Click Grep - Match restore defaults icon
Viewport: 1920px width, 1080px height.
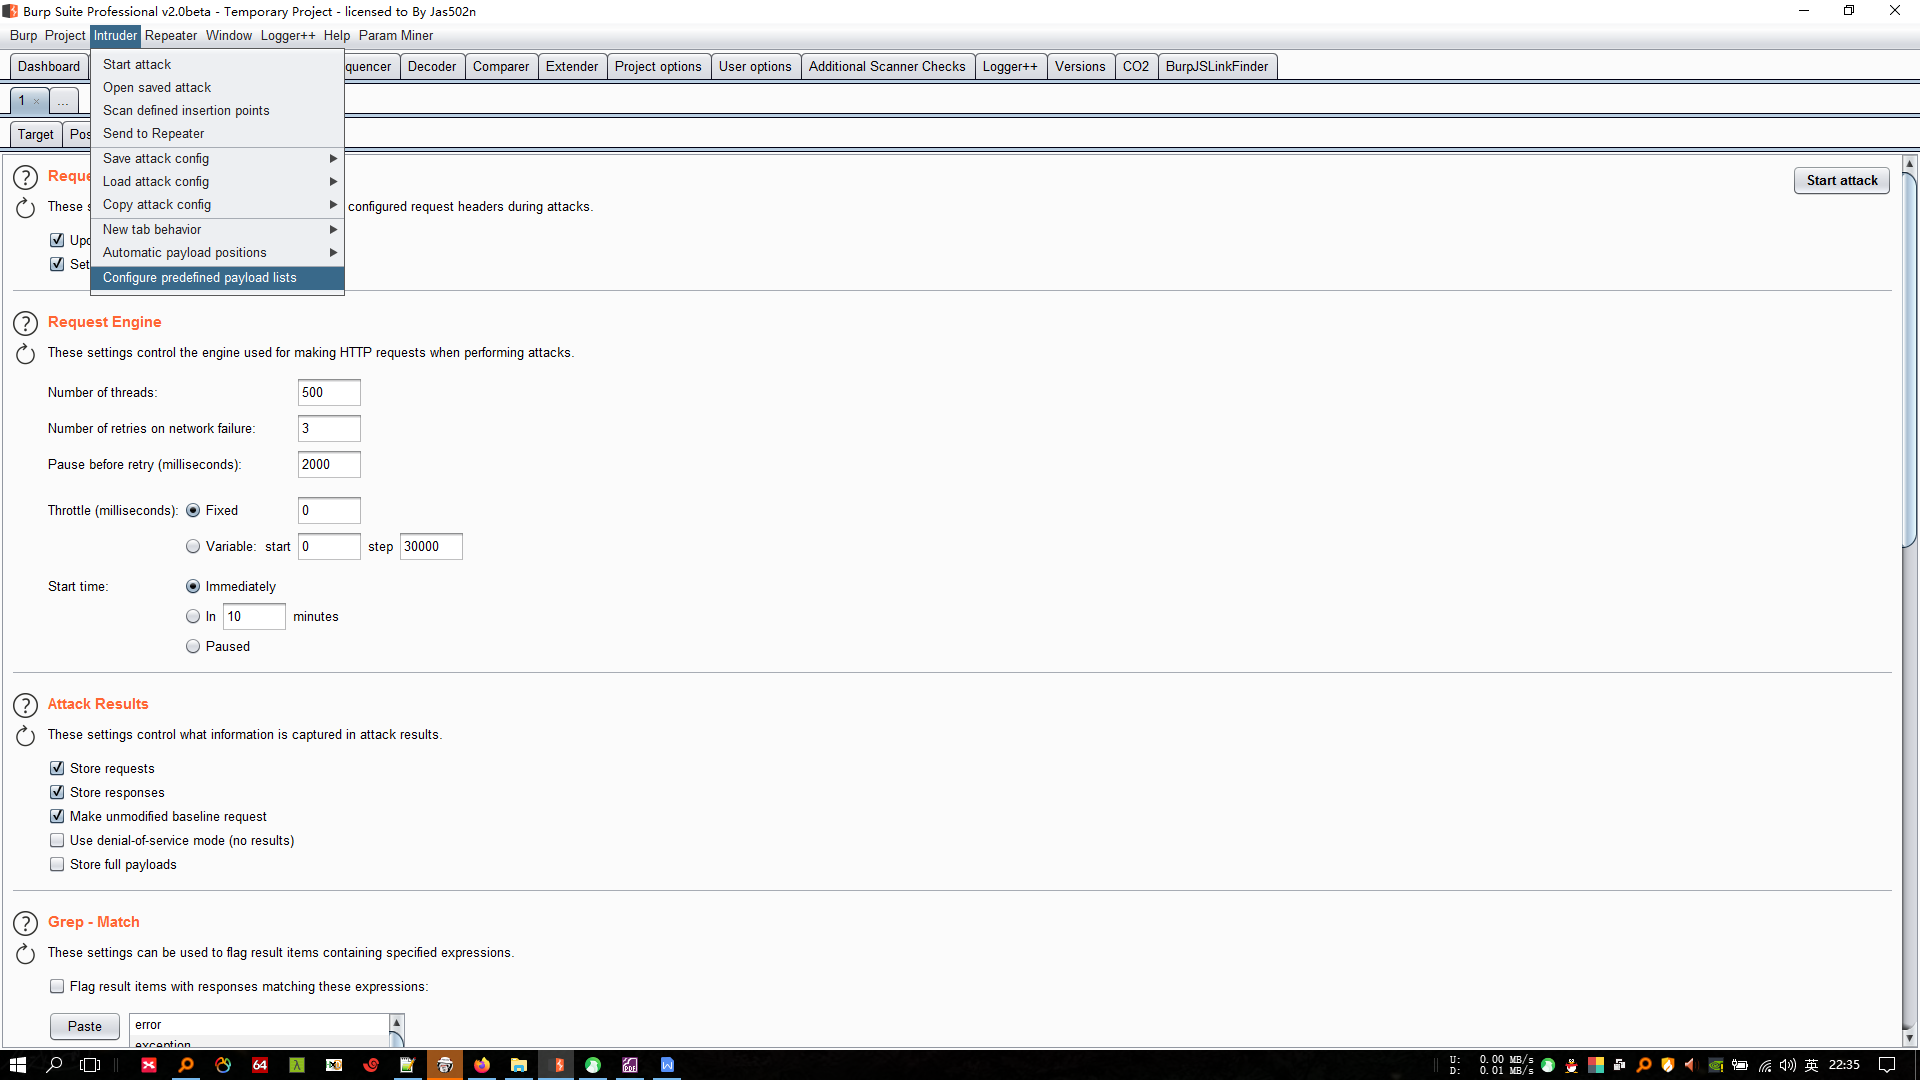click(x=25, y=954)
